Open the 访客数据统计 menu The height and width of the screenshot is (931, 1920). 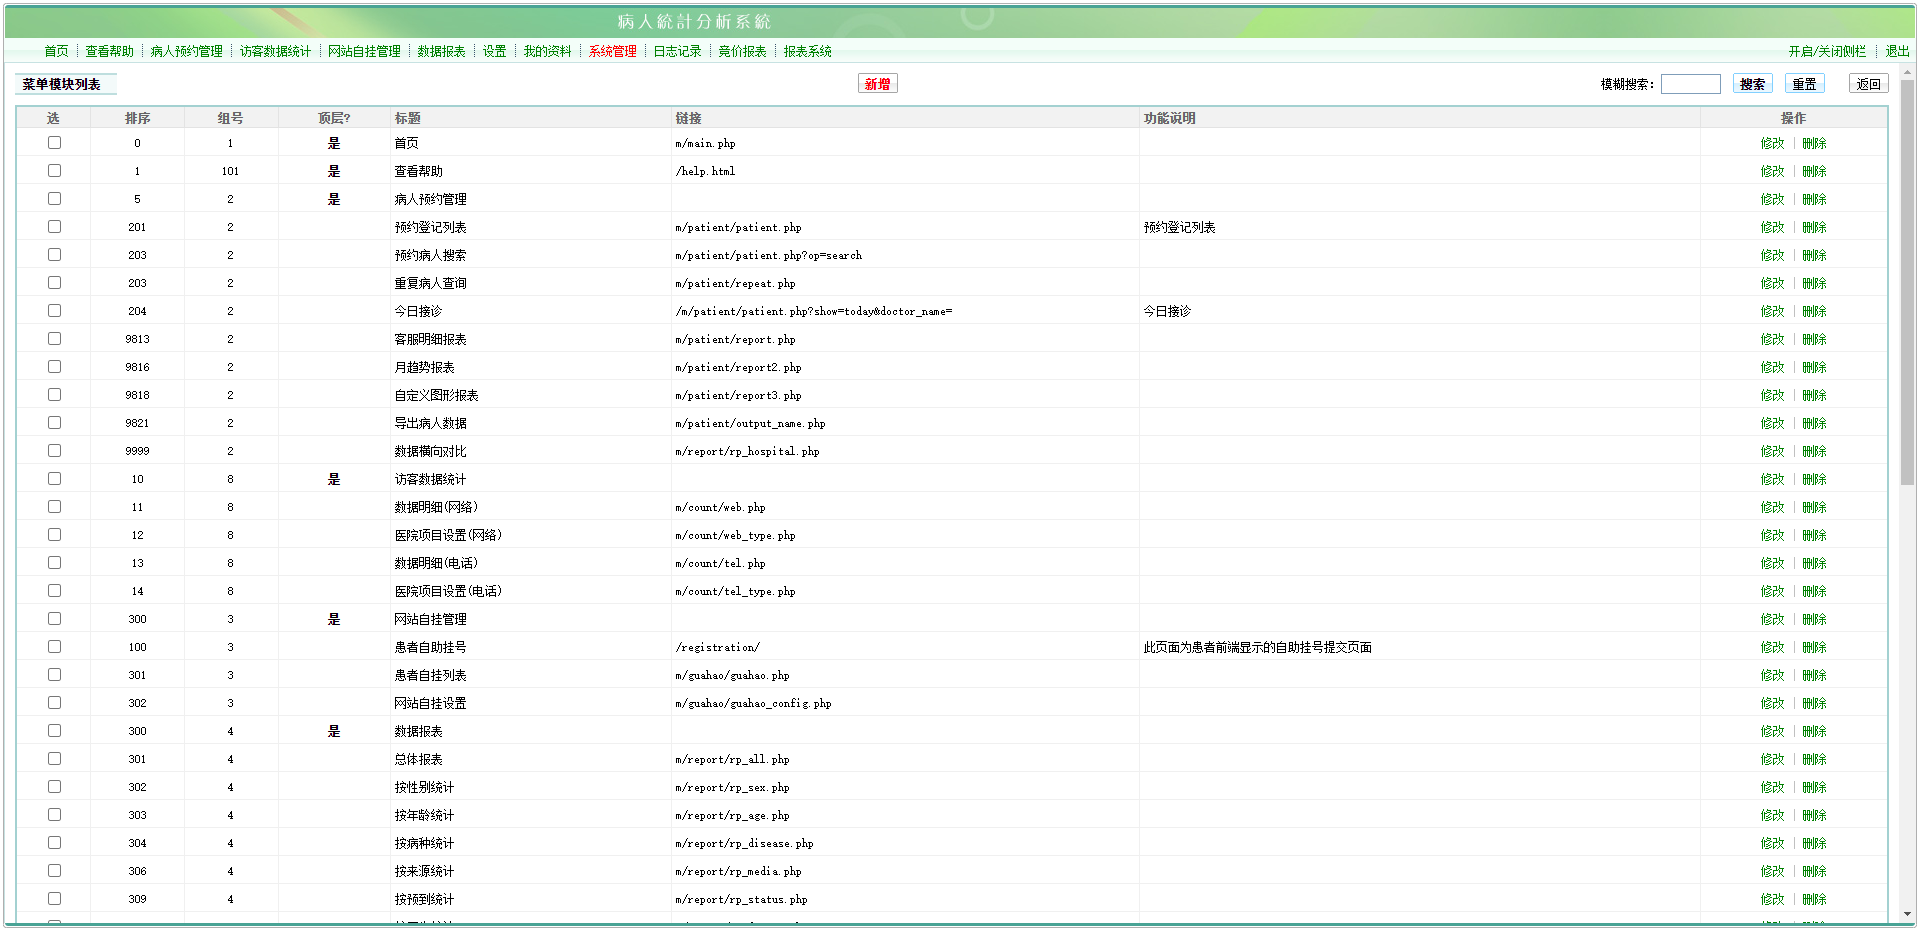[275, 51]
